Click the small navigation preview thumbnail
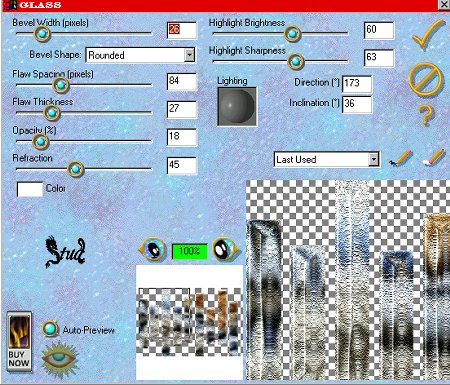 point(189,322)
